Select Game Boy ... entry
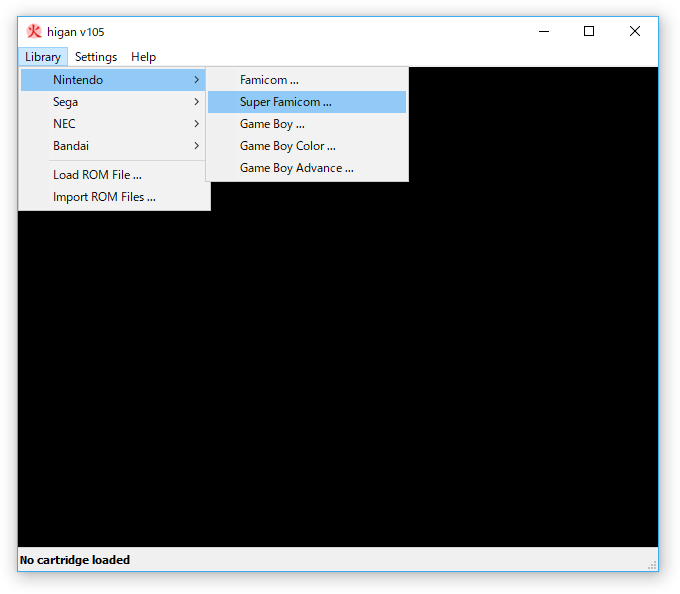 pyautogui.click(x=307, y=124)
